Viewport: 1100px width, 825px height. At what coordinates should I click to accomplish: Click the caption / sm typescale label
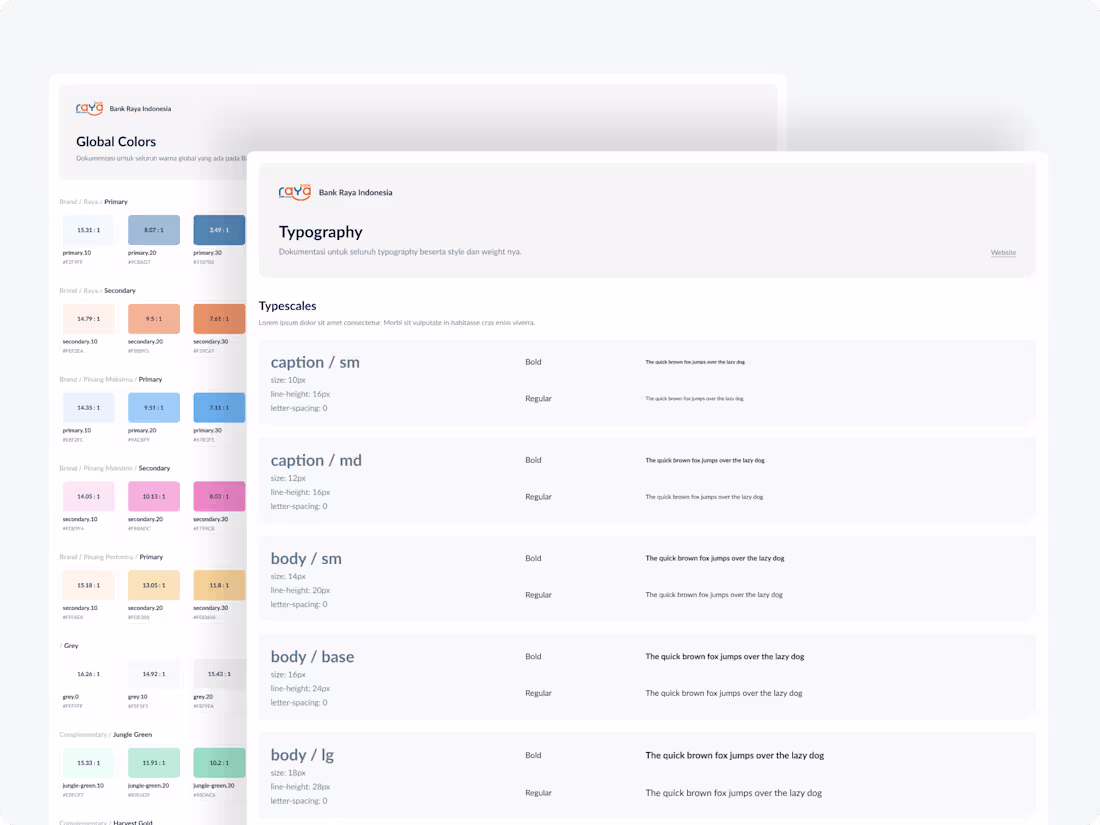[315, 362]
